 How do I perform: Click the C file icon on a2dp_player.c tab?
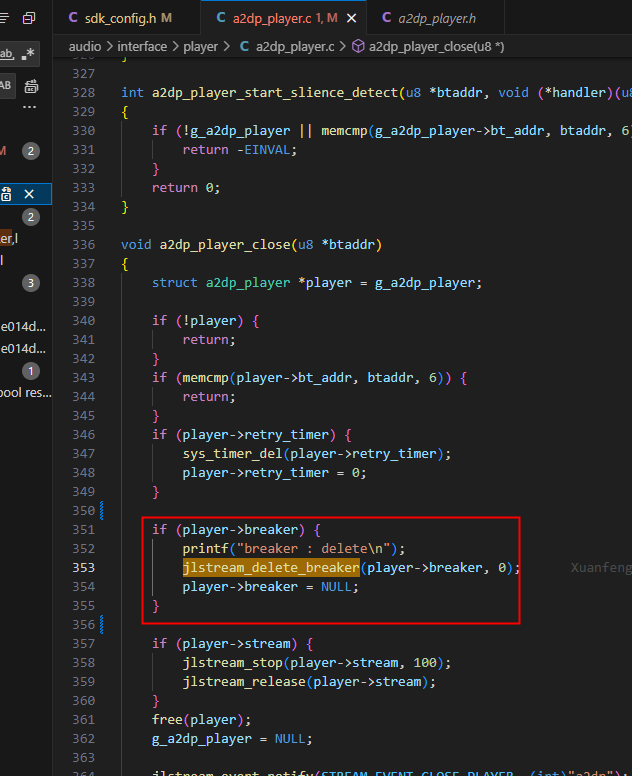[221, 18]
